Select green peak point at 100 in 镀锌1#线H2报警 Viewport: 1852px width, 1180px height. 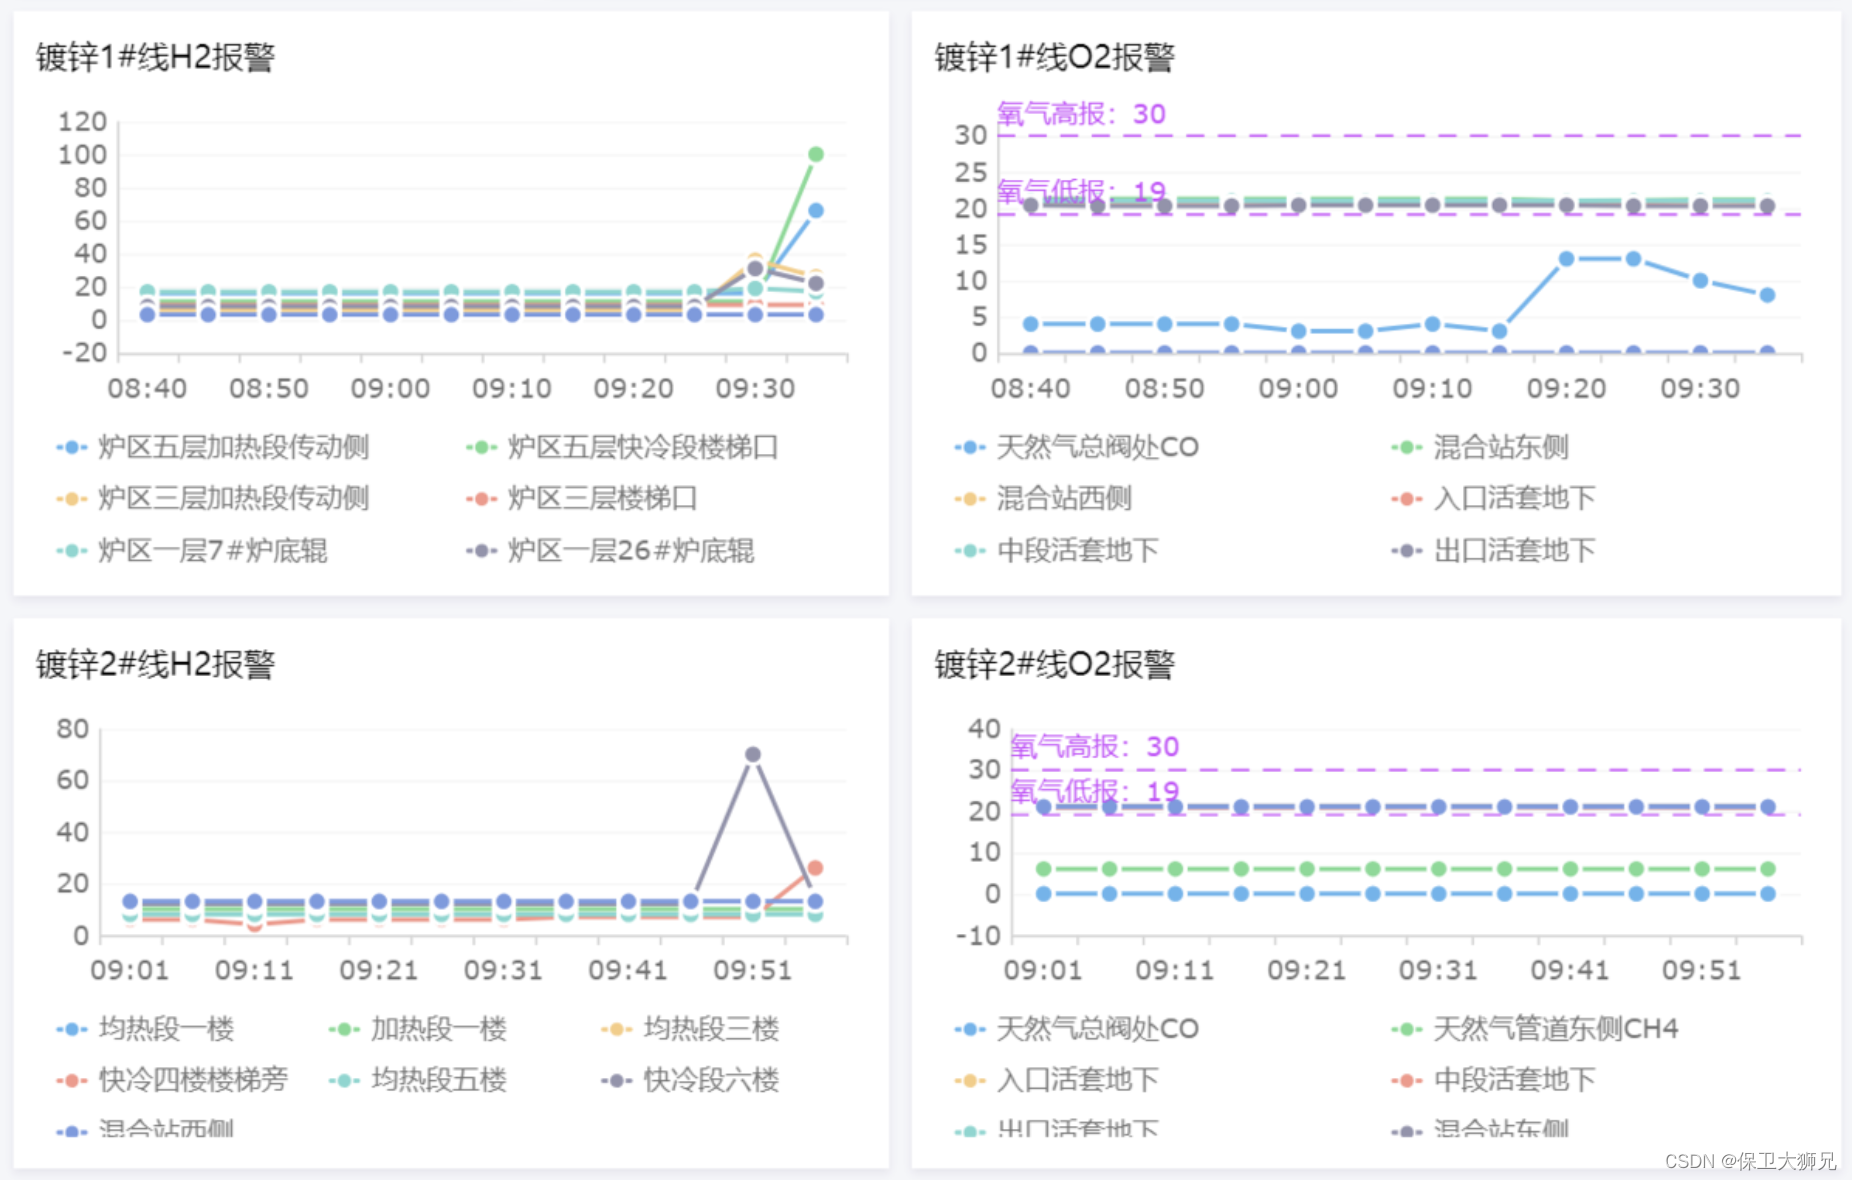pyautogui.click(x=816, y=154)
